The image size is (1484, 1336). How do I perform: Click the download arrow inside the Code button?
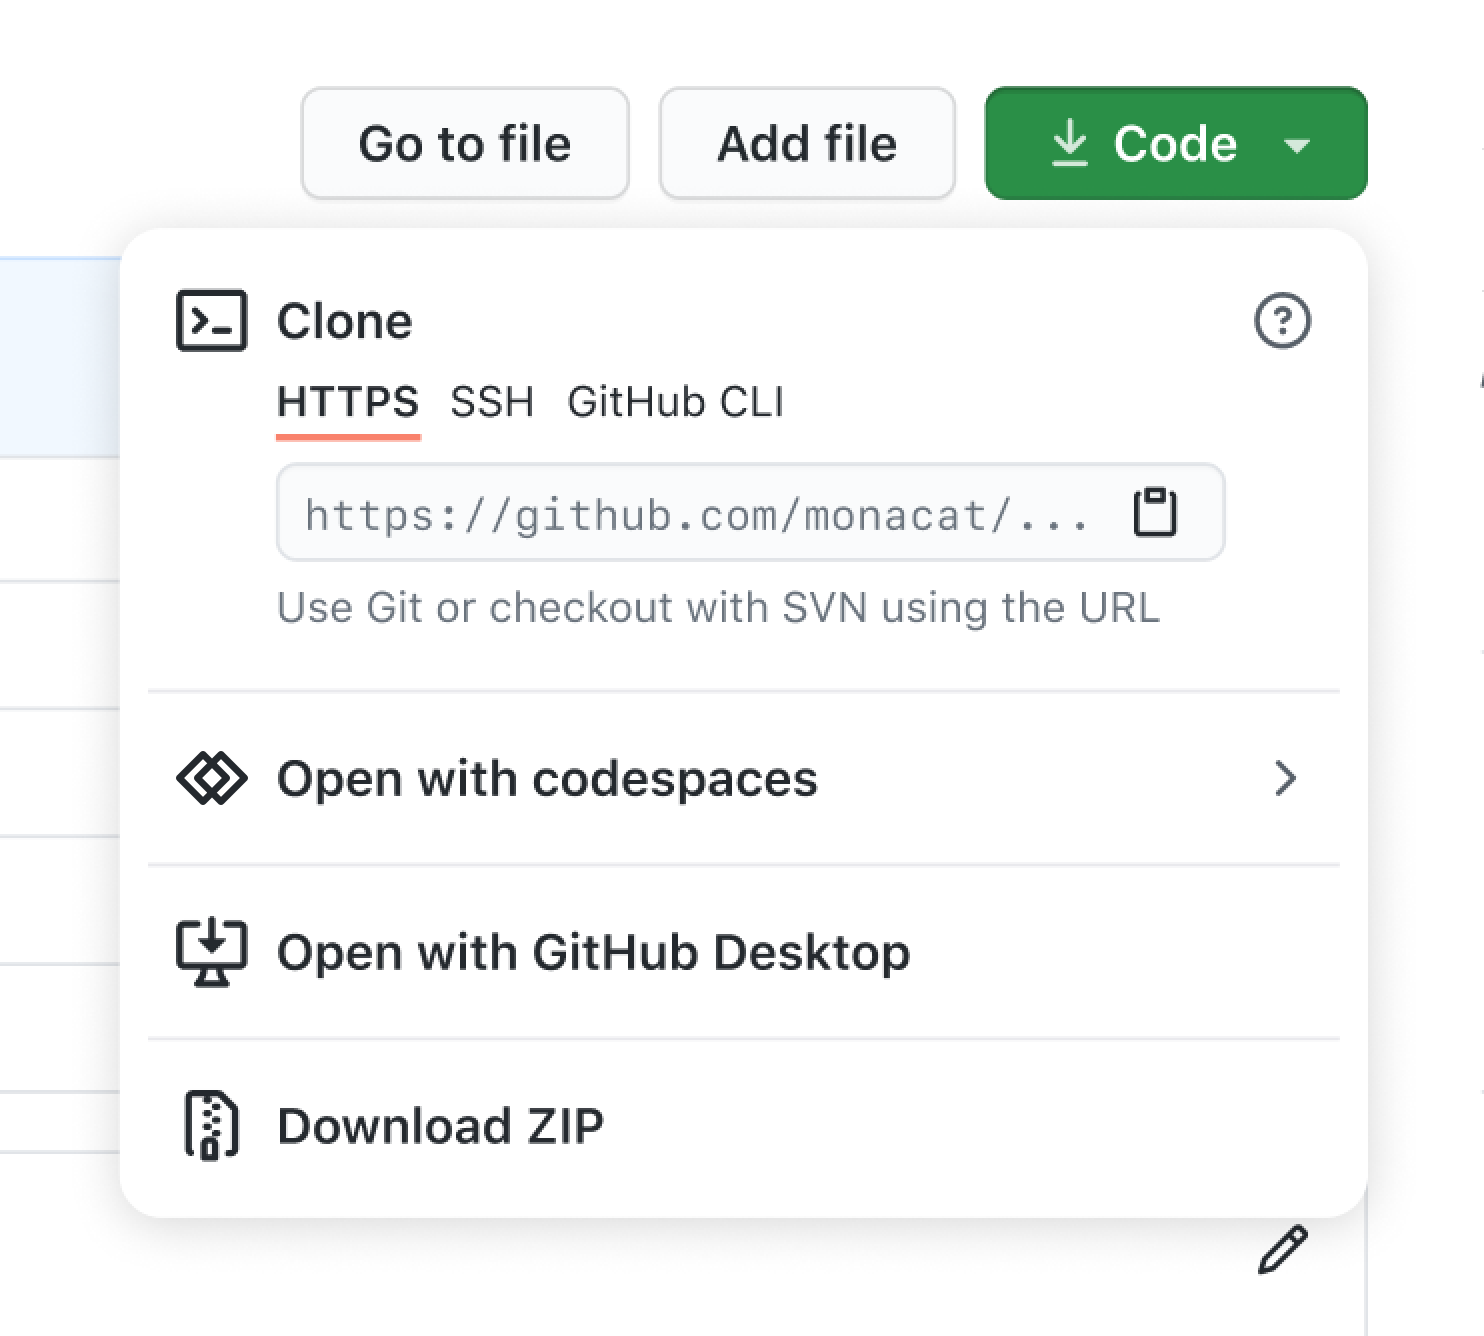point(1070,143)
